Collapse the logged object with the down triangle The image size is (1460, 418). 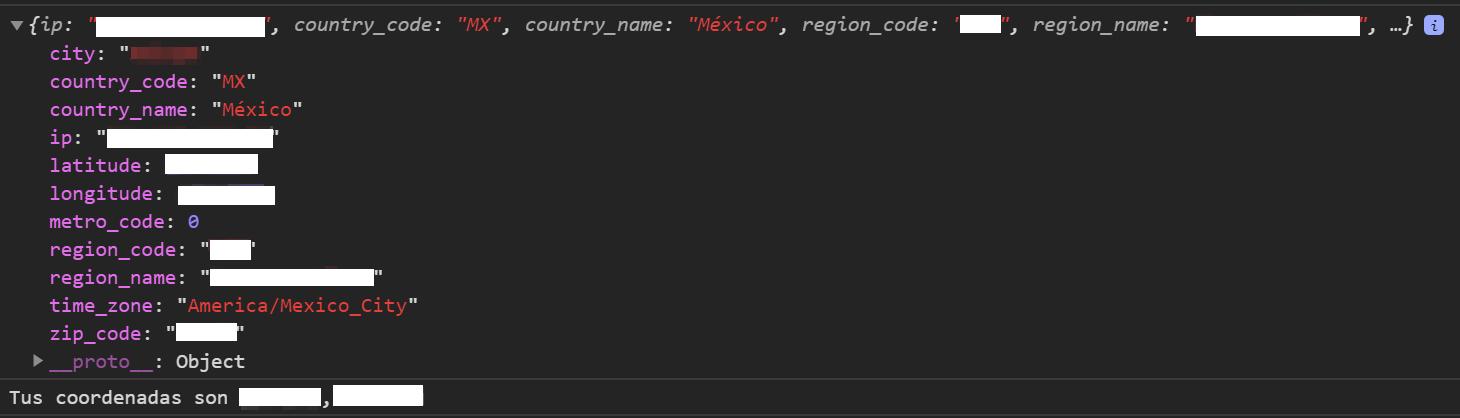(x=16, y=26)
